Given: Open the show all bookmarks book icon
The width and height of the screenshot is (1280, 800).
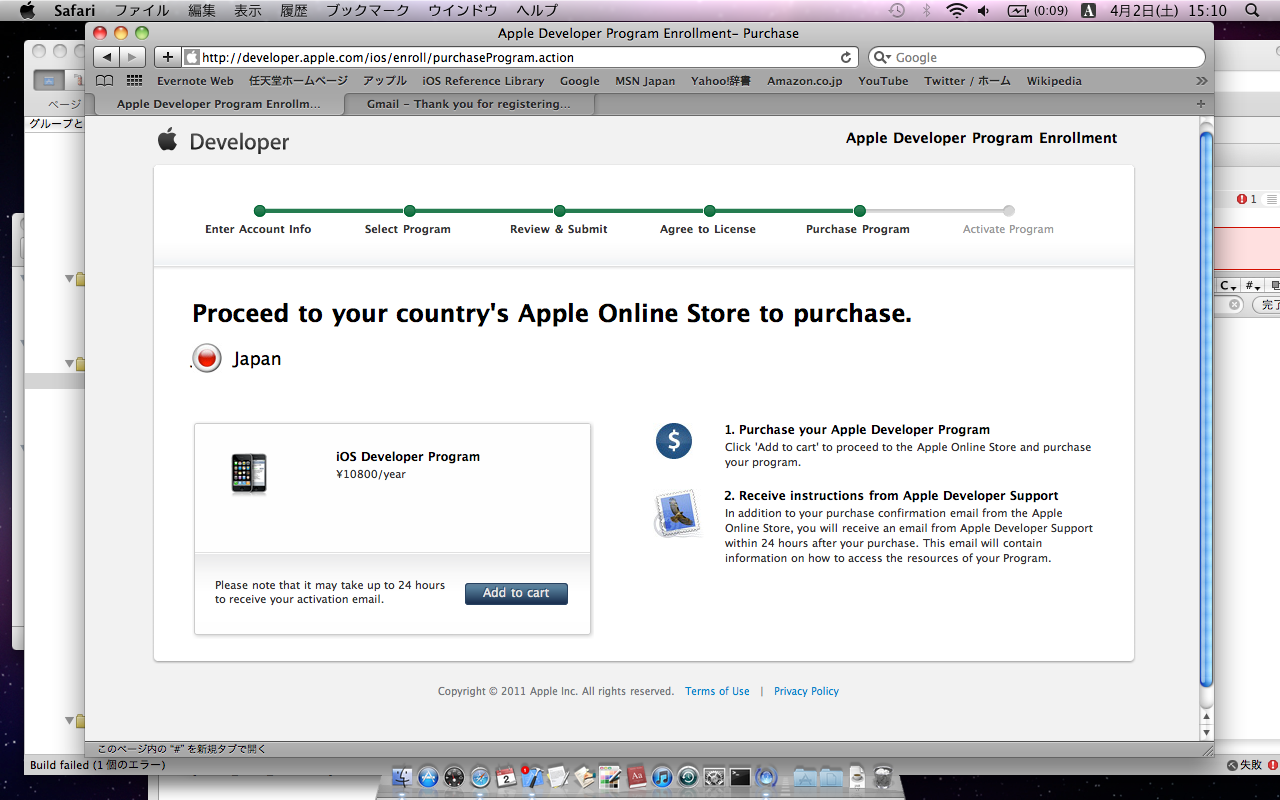Looking at the screenshot, I should (x=104, y=81).
